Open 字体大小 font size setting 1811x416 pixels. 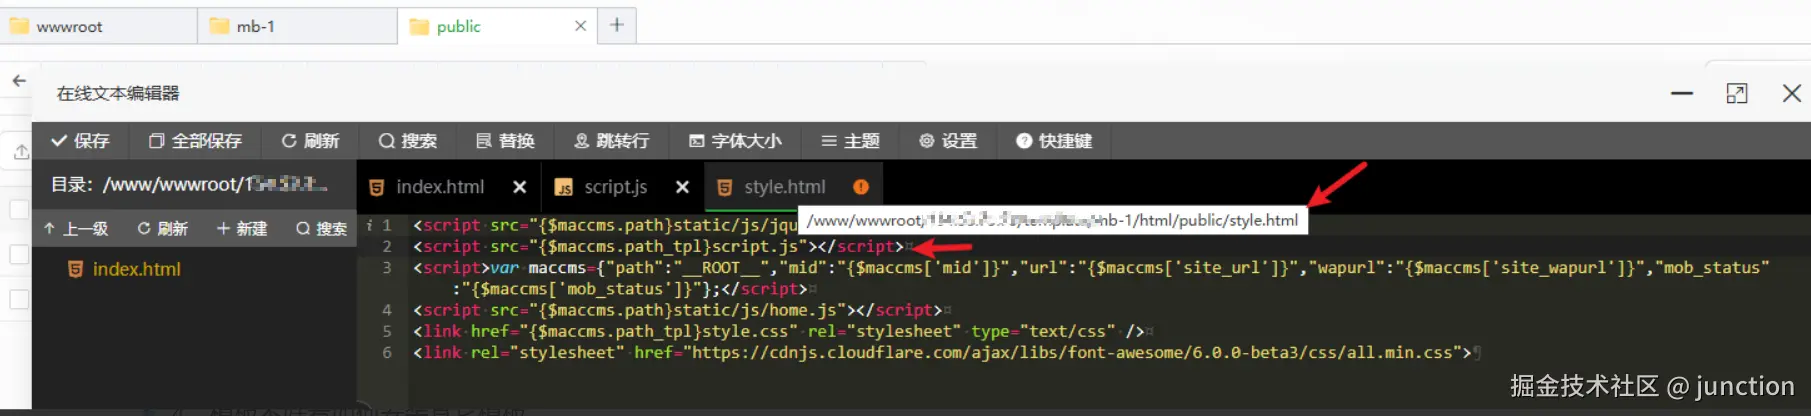pos(735,141)
